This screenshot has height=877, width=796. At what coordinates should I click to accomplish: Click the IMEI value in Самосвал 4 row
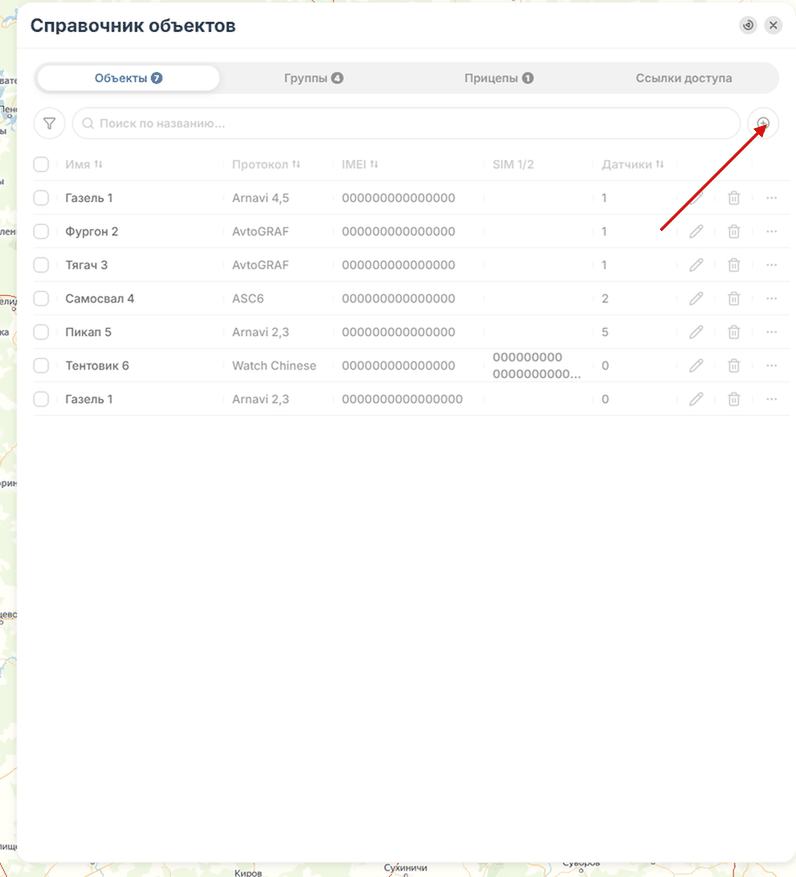point(398,298)
